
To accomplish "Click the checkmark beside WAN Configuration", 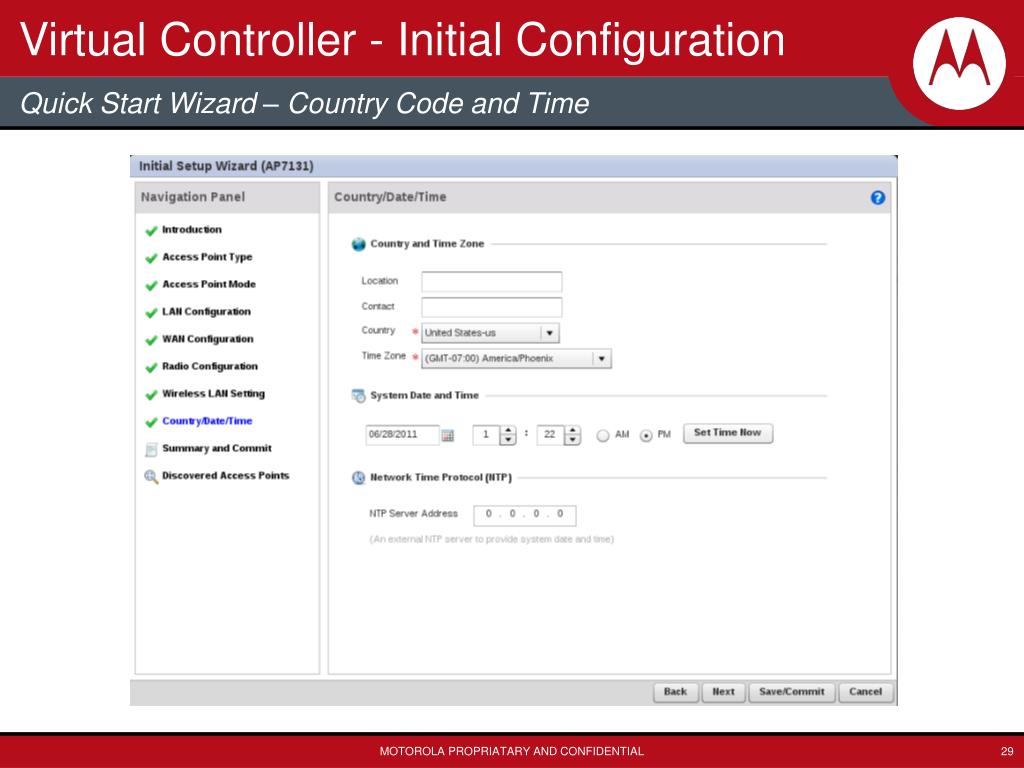I will click(x=152, y=340).
